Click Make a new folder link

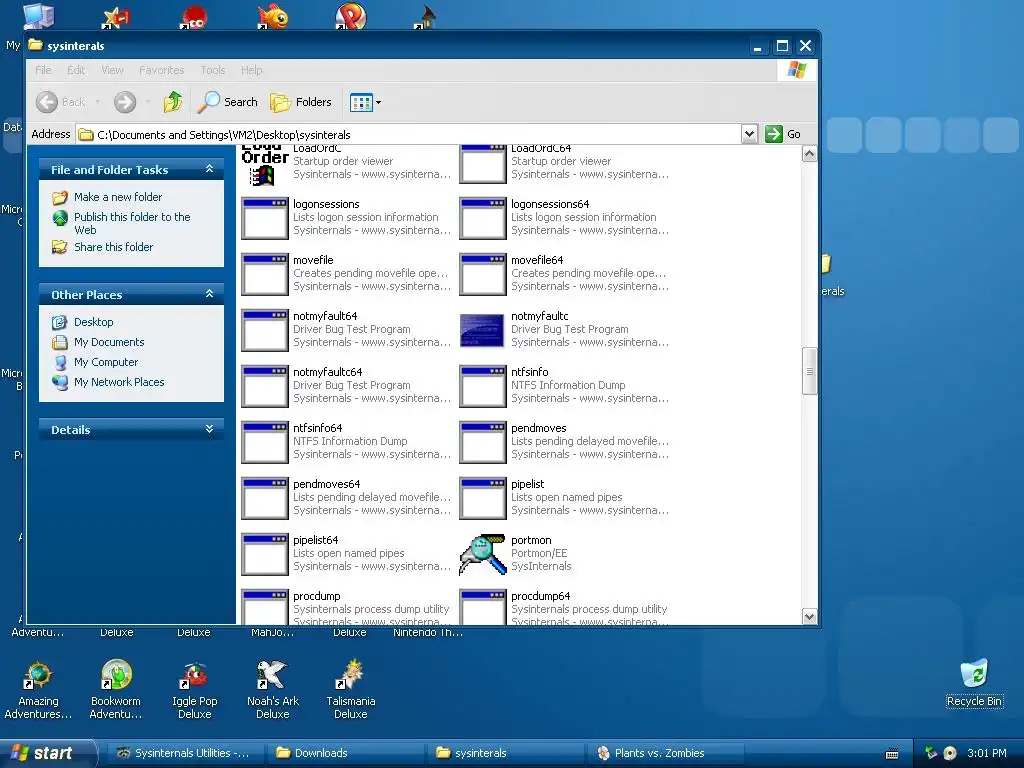118,197
